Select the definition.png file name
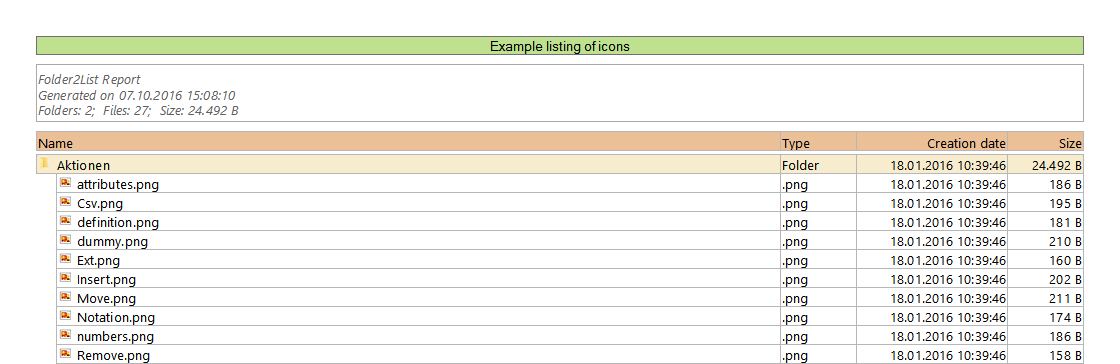1120x364 pixels. 118,223
